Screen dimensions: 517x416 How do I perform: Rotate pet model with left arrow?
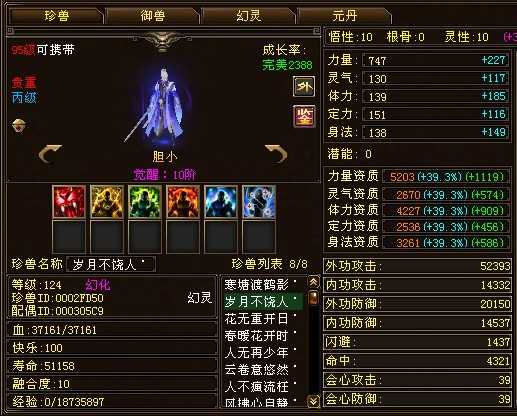[x=50, y=154]
